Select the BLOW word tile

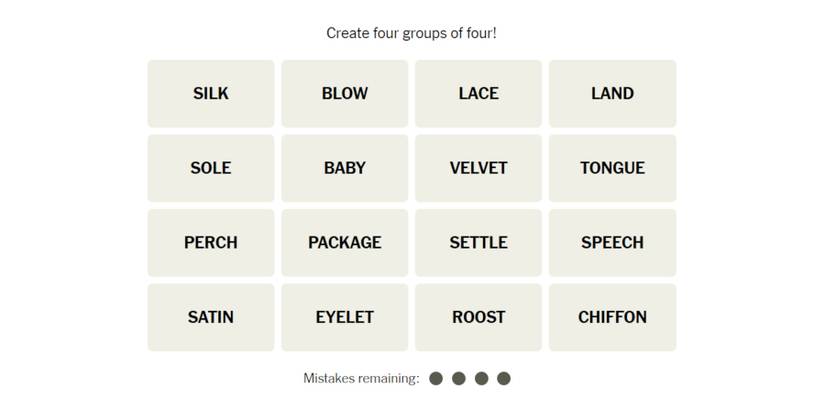(x=345, y=93)
